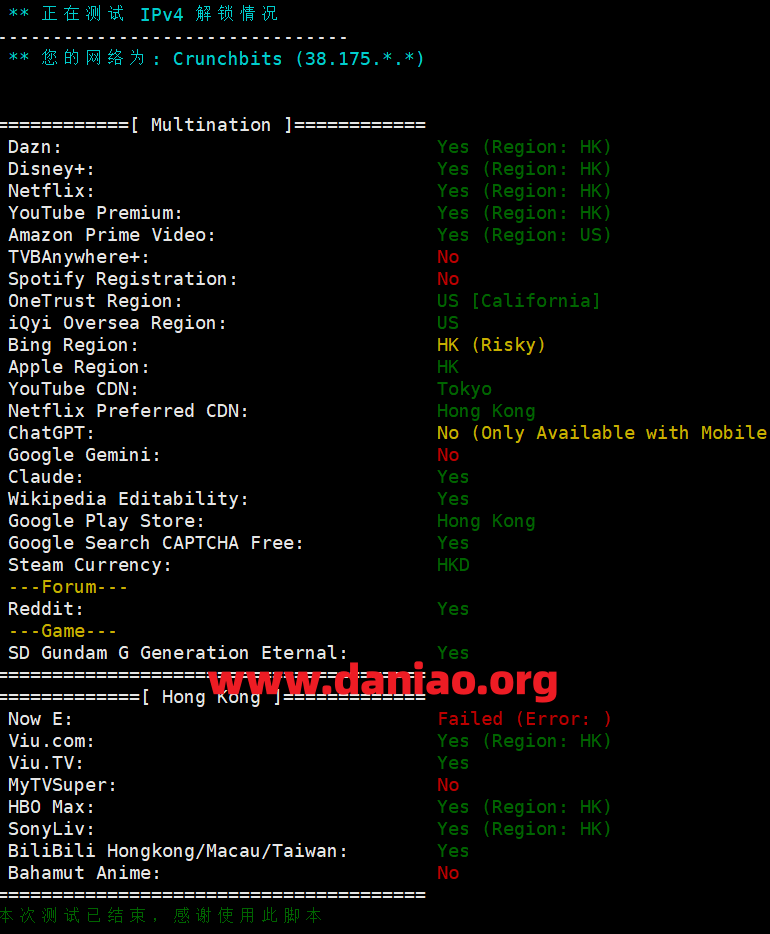Click the '正在测试 IPv4 解锁情况' header line
The width and height of the screenshot is (770, 934).
pyautogui.click(x=143, y=14)
